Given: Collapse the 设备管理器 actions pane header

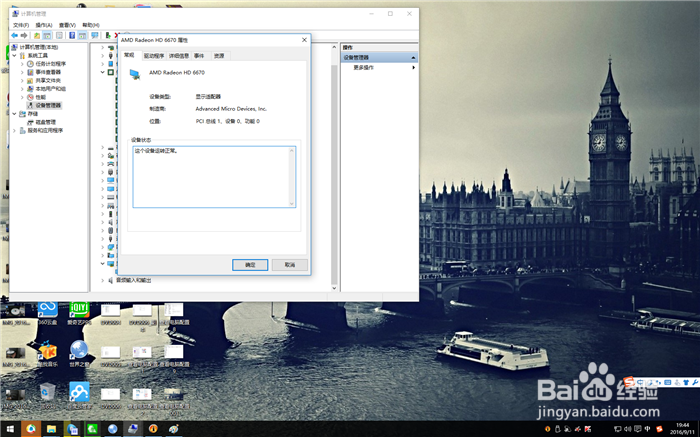Looking at the screenshot, I should click(x=413, y=58).
